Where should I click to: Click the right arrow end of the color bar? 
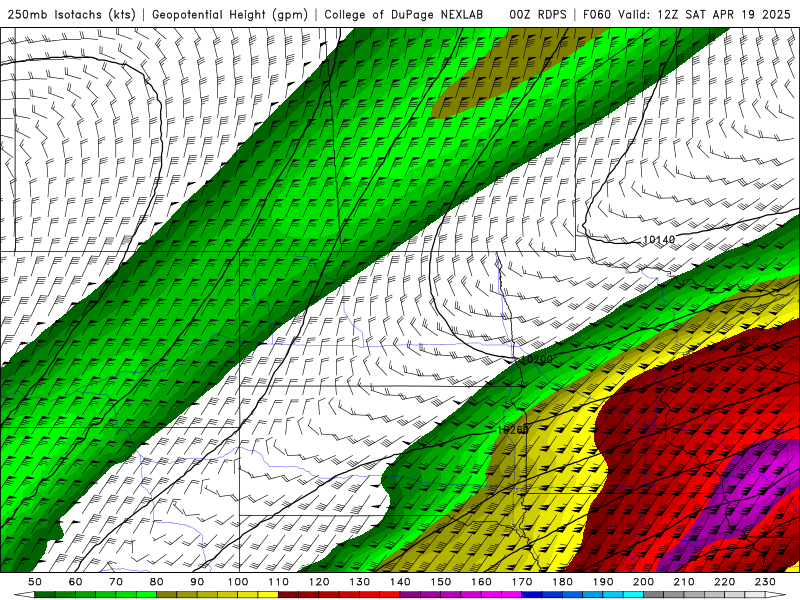click(776, 594)
